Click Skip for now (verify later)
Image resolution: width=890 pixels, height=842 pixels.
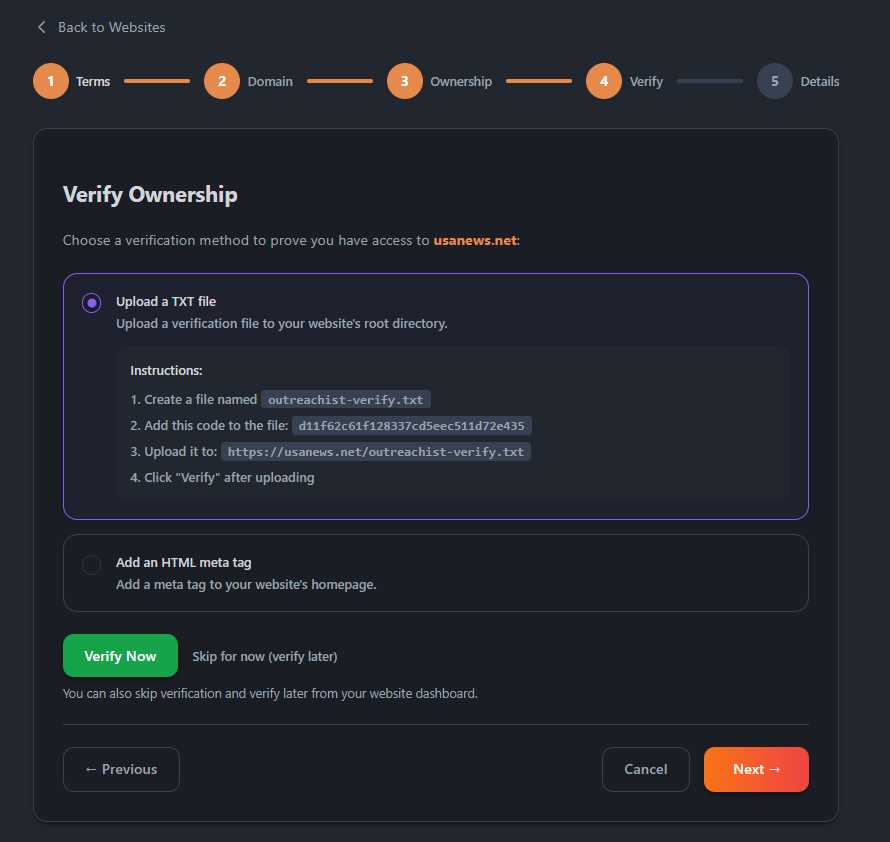[x=264, y=656]
